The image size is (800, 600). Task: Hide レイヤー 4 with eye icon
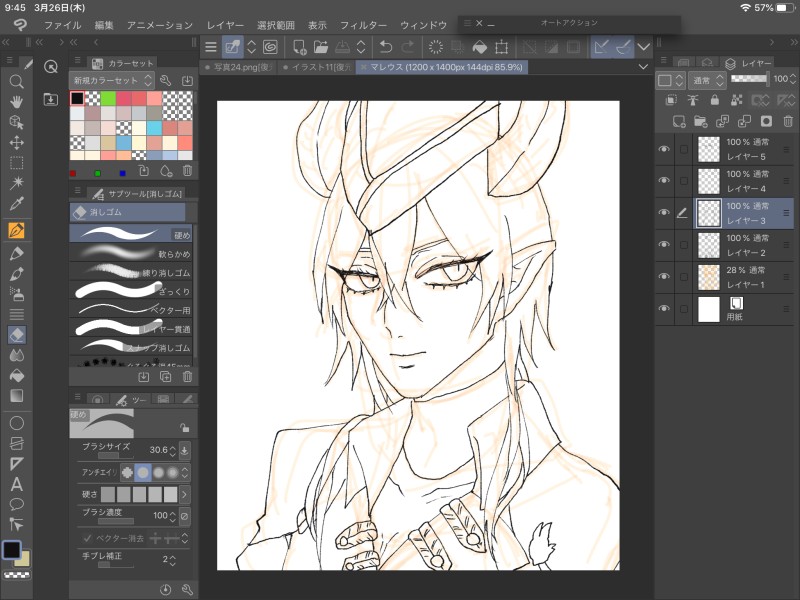pyautogui.click(x=664, y=181)
